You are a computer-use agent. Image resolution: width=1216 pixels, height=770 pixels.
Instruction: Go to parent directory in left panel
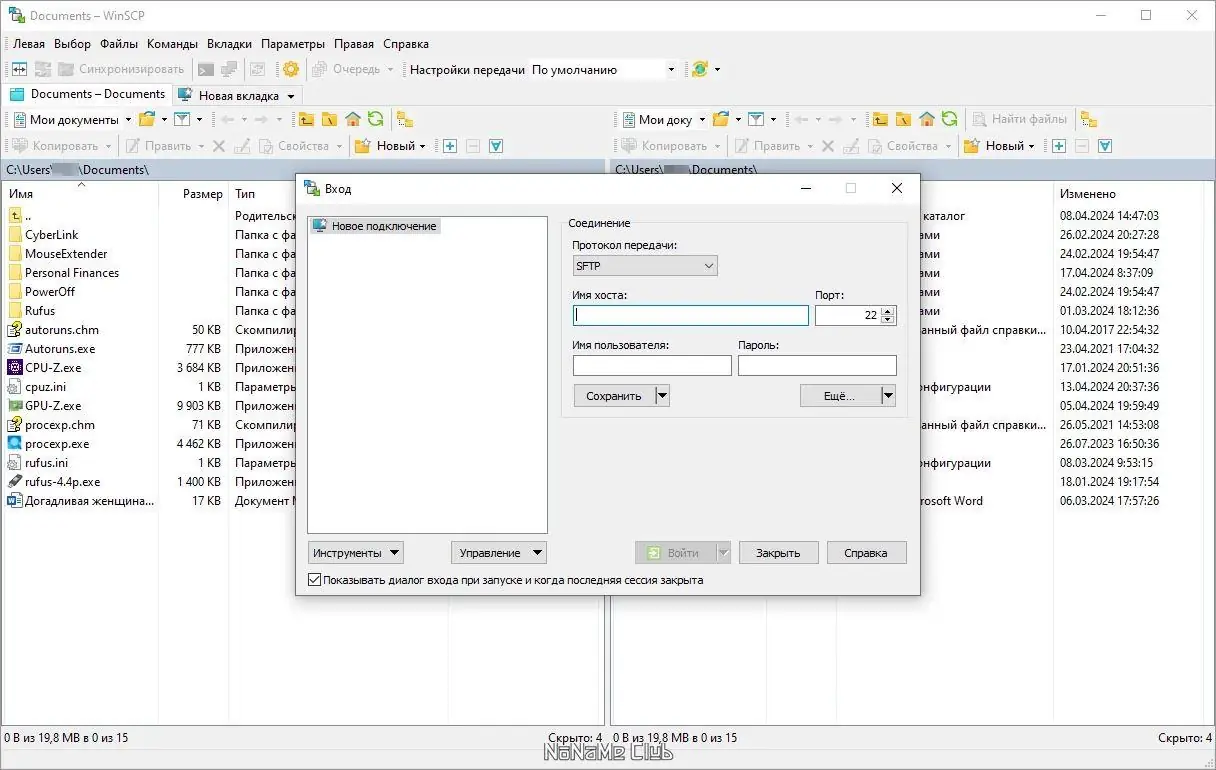pos(306,119)
